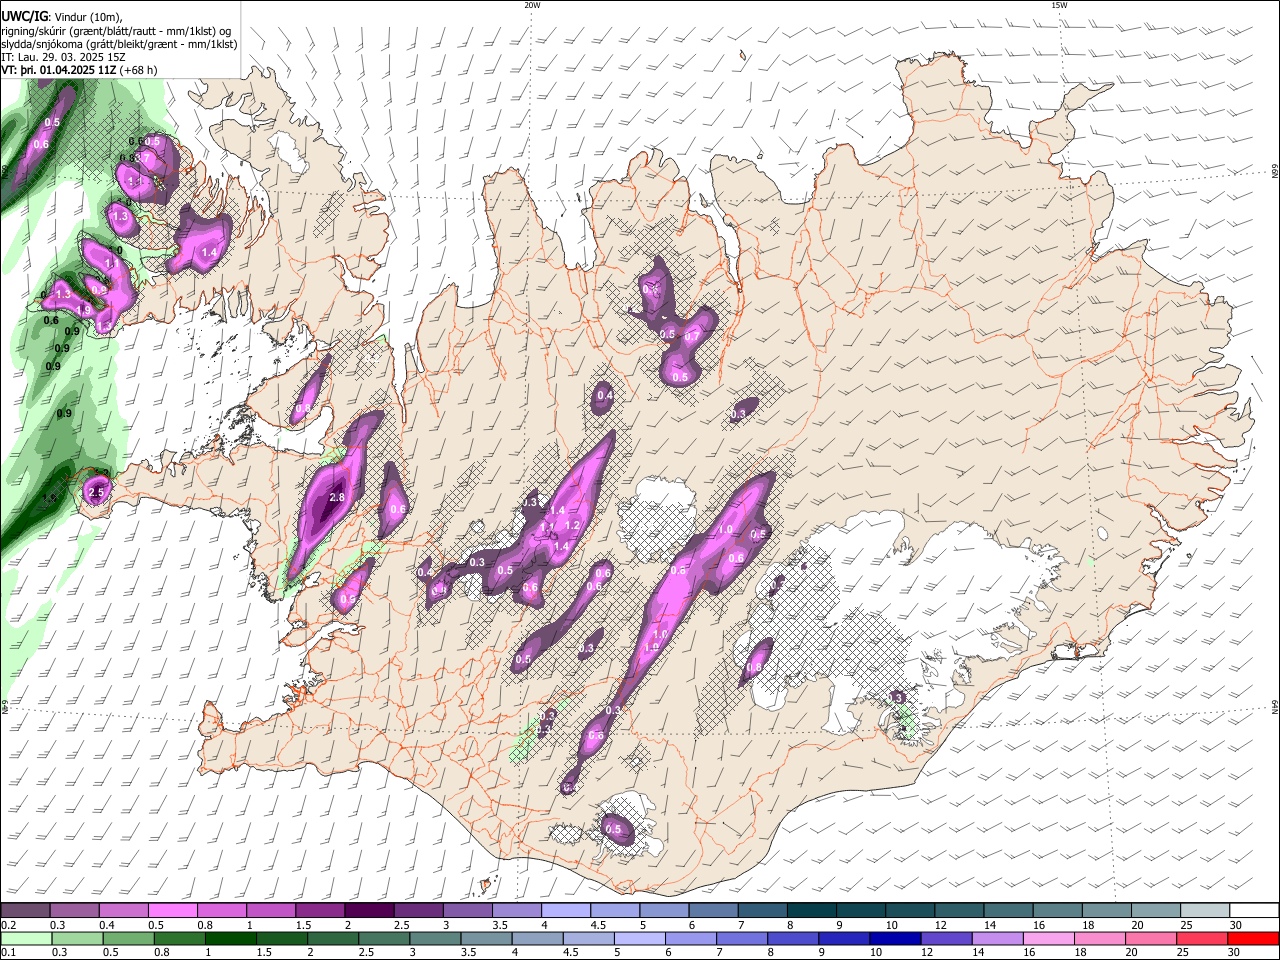Image resolution: width=1280 pixels, height=960 pixels.
Task: Click the bright red swatch at 30 on the lower rain scale
Action: coord(1254,938)
